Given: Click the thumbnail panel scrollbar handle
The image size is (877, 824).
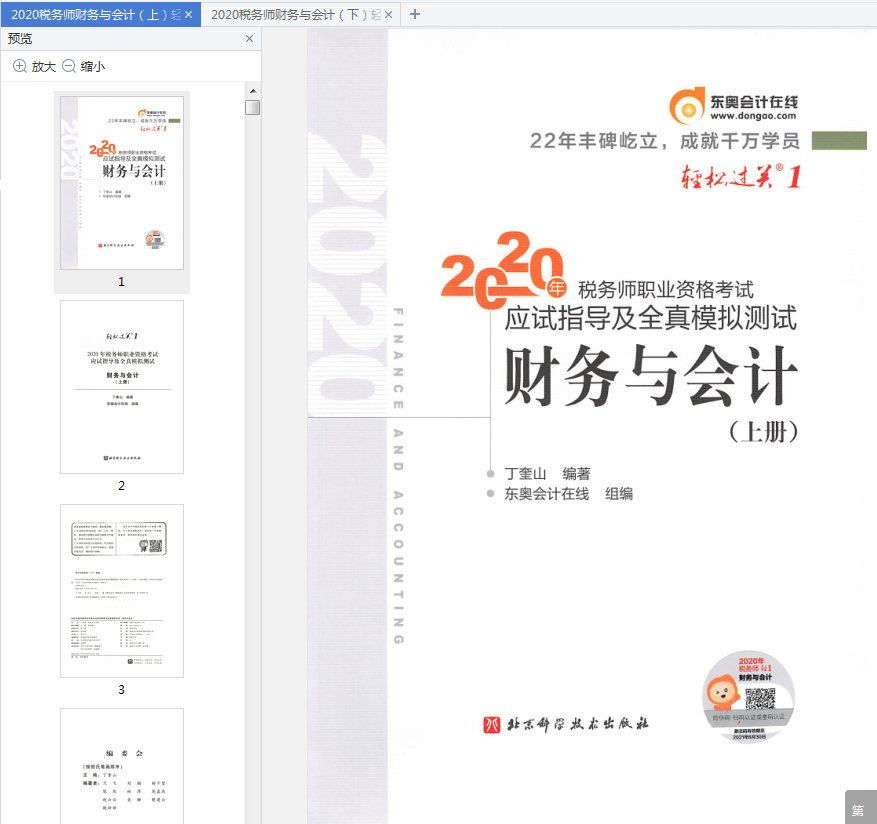Looking at the screenshot, I should tap(253, 107).
